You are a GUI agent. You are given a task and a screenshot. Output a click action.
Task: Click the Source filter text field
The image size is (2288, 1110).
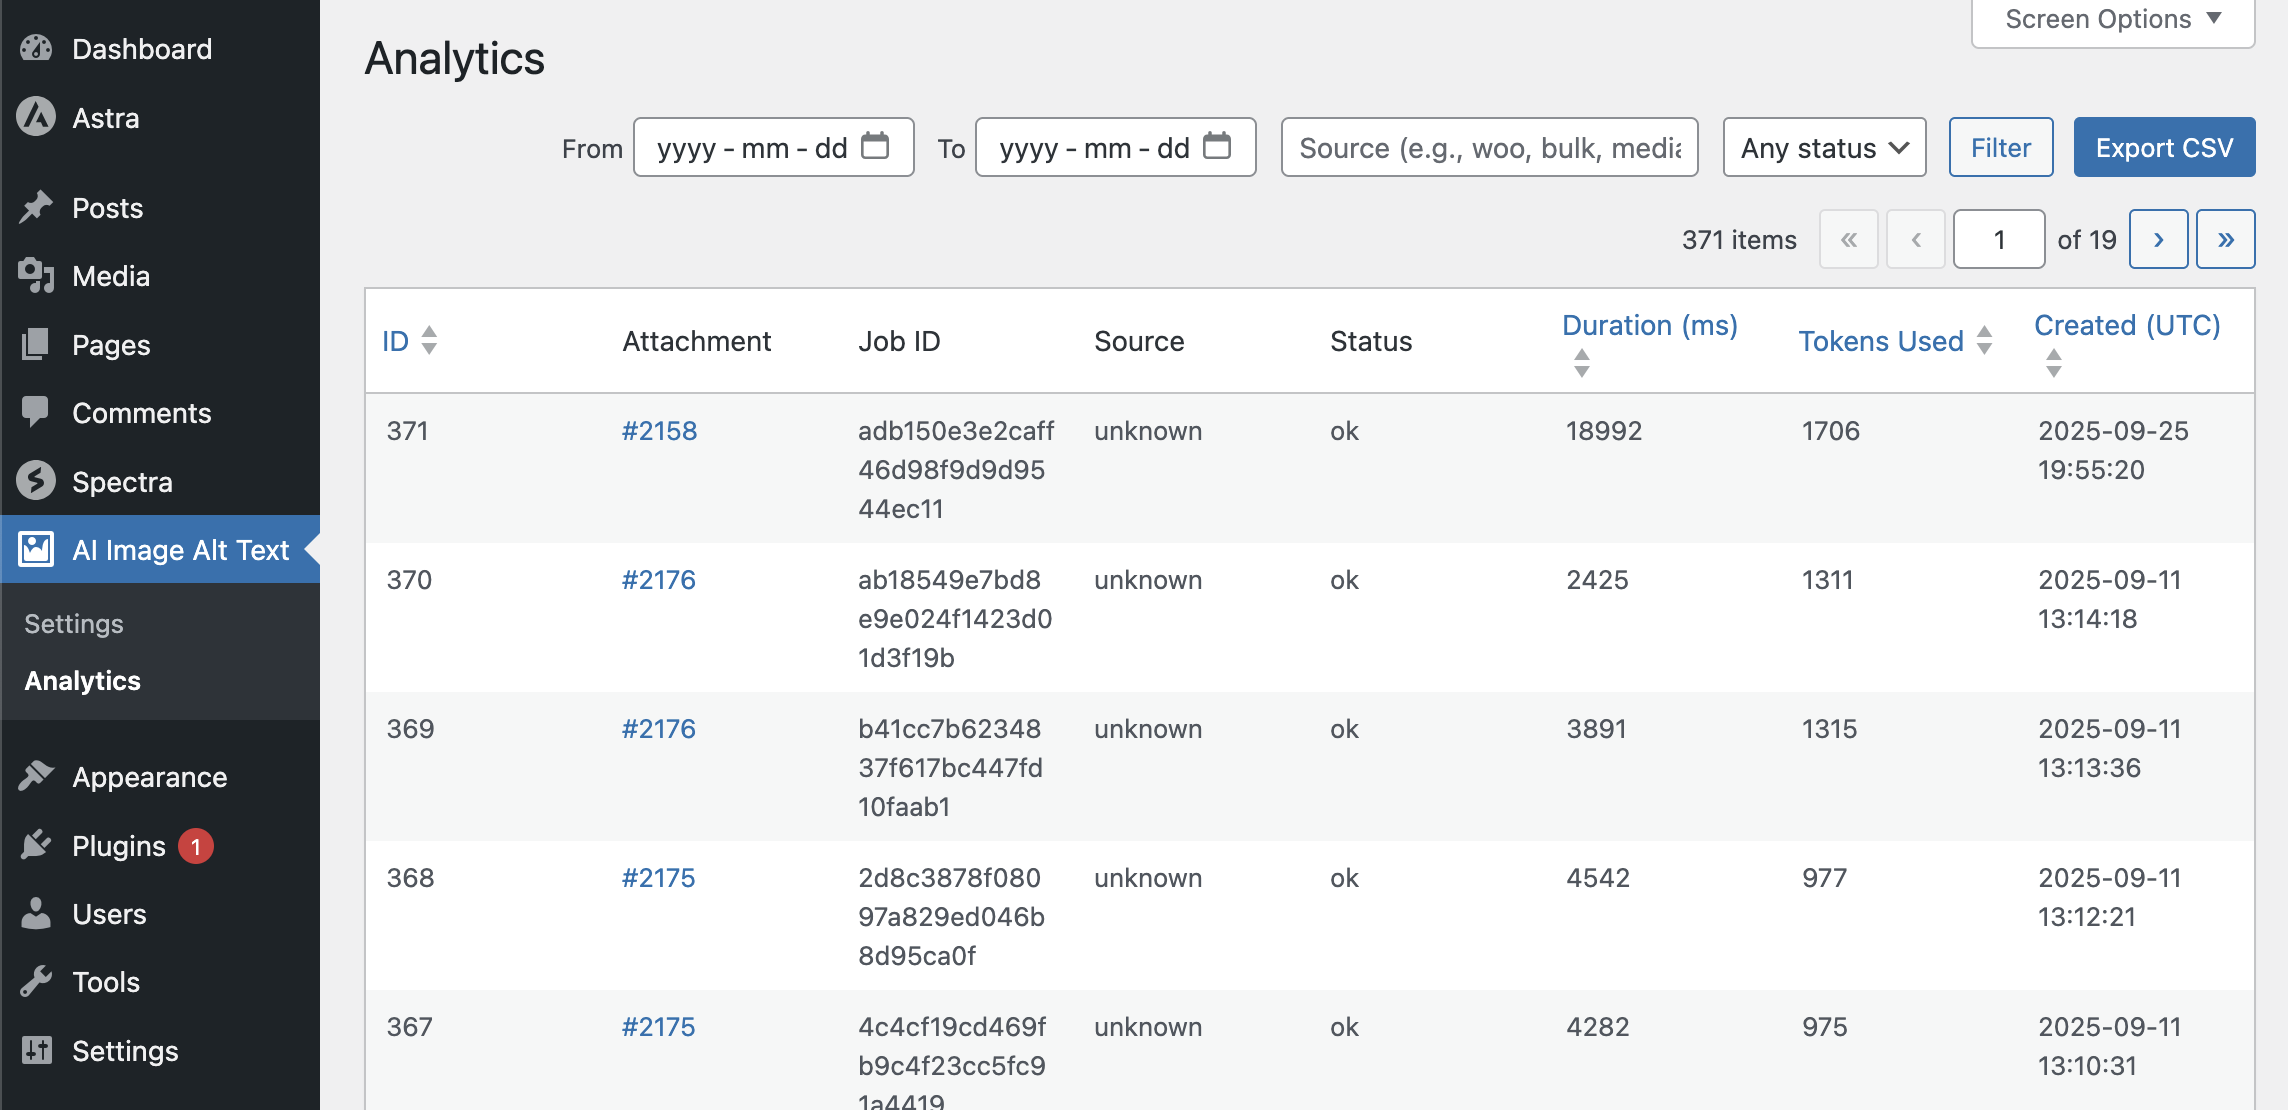point(1489,147)
